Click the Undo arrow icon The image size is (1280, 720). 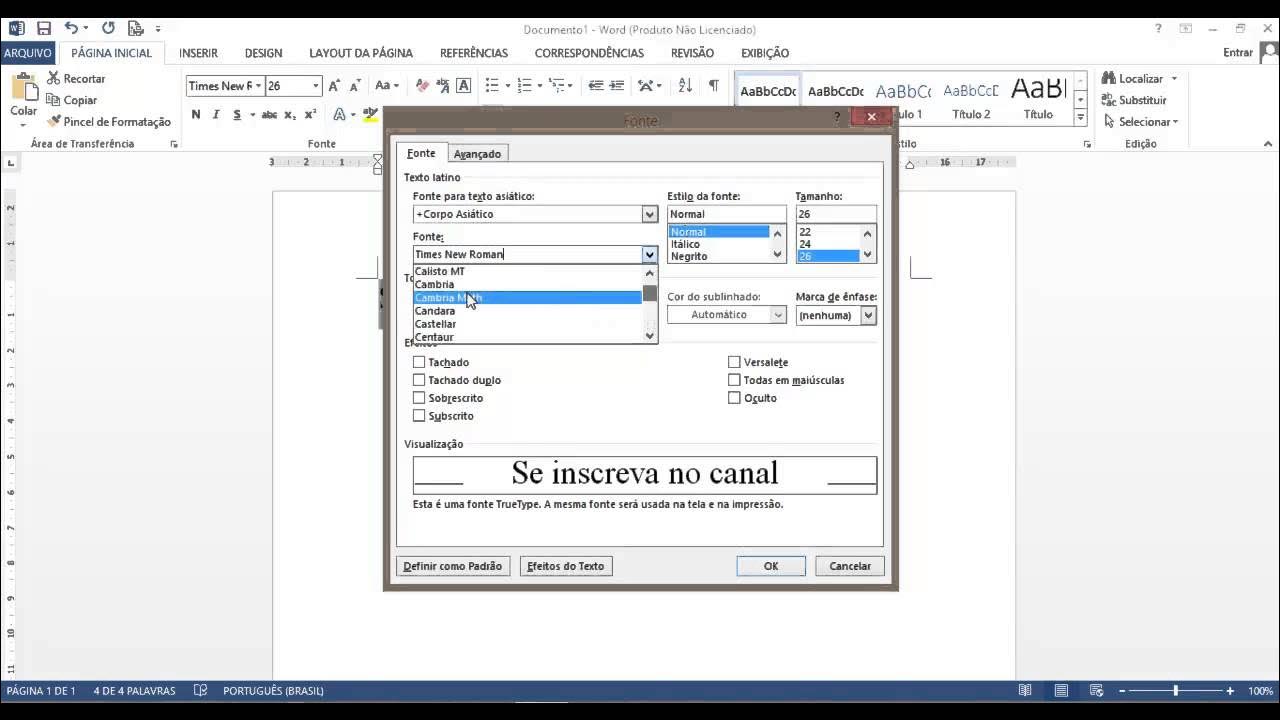pos(71,29)
